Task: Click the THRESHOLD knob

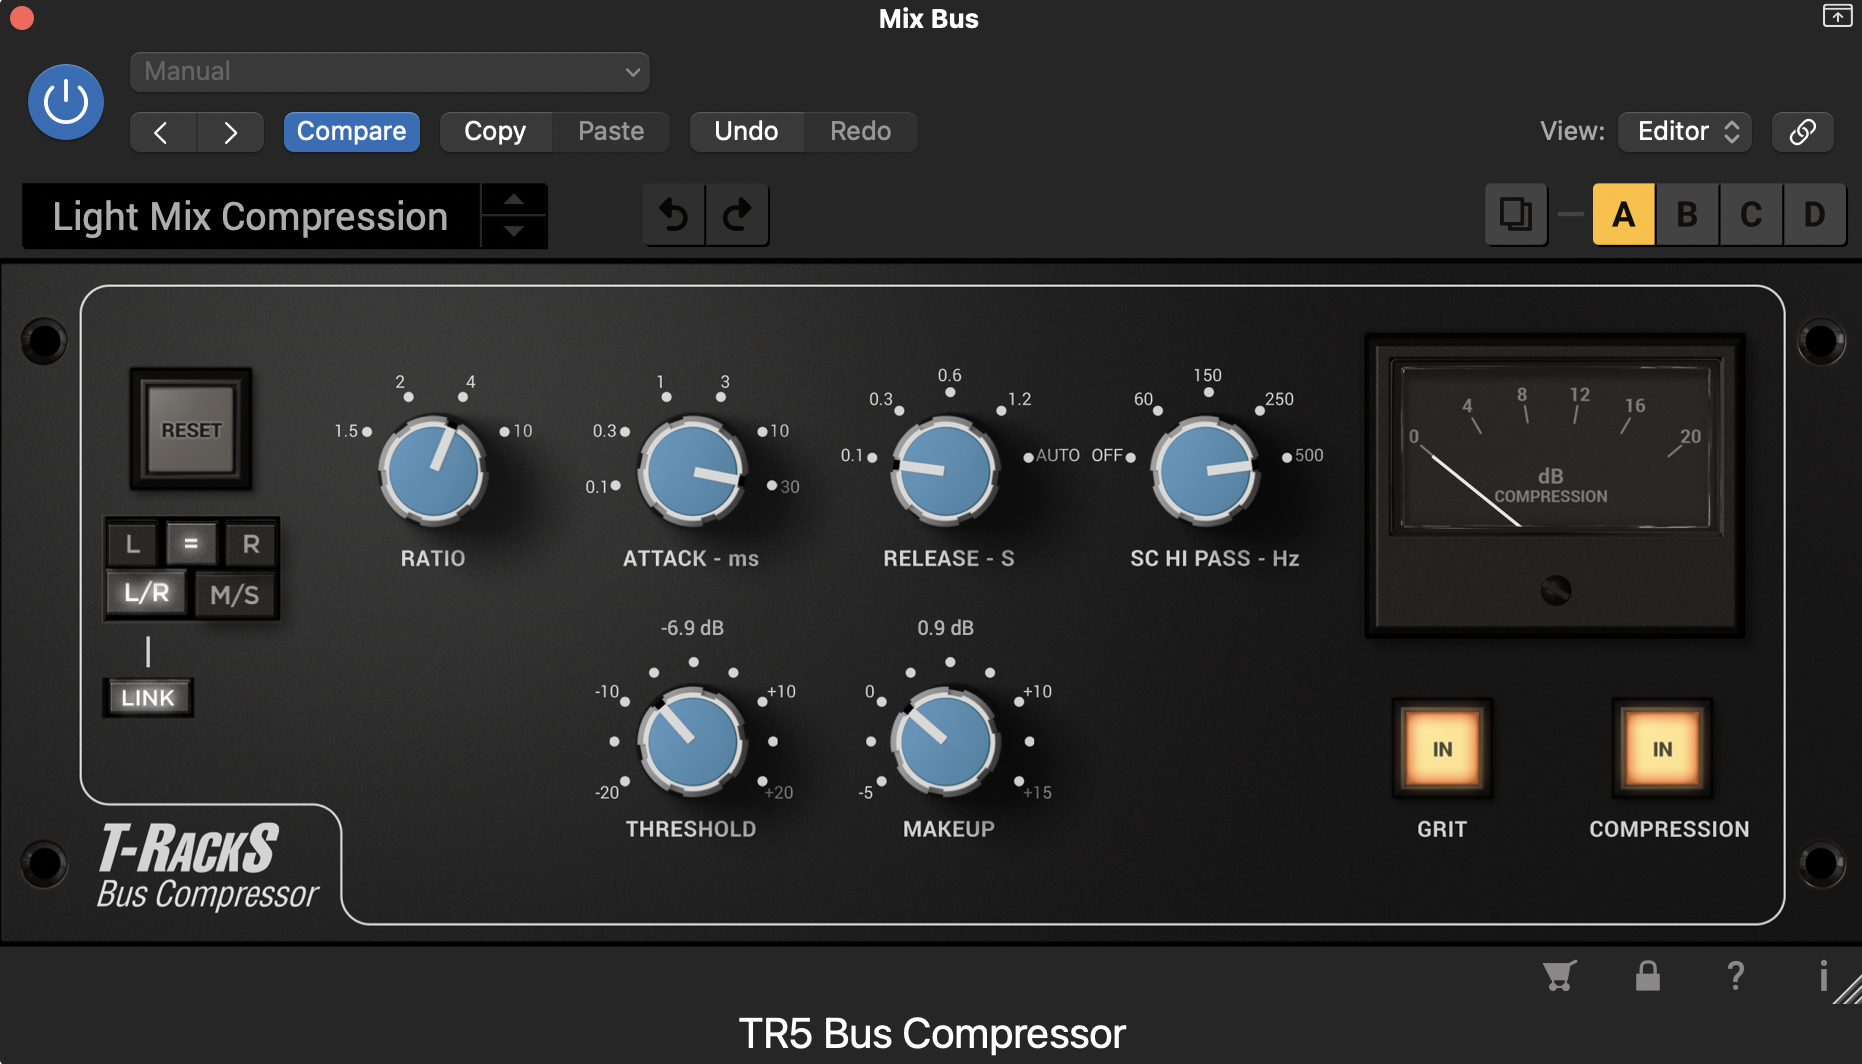Action: coord(692,742)
